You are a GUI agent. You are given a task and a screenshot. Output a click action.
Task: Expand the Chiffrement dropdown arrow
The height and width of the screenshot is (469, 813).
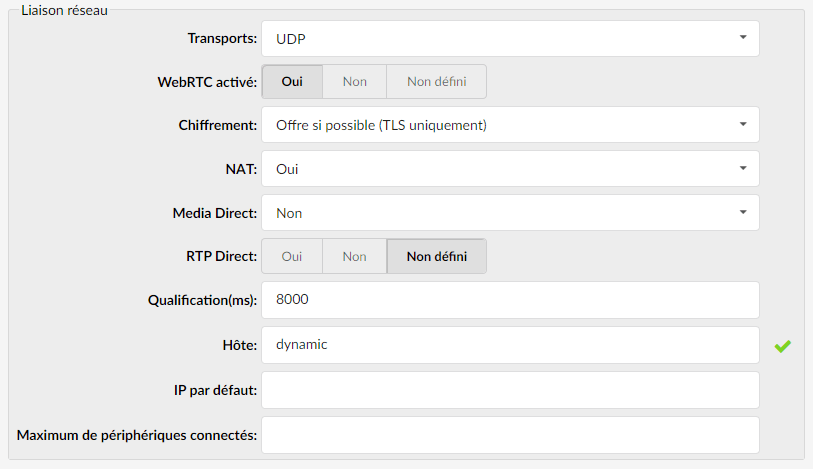743,124
